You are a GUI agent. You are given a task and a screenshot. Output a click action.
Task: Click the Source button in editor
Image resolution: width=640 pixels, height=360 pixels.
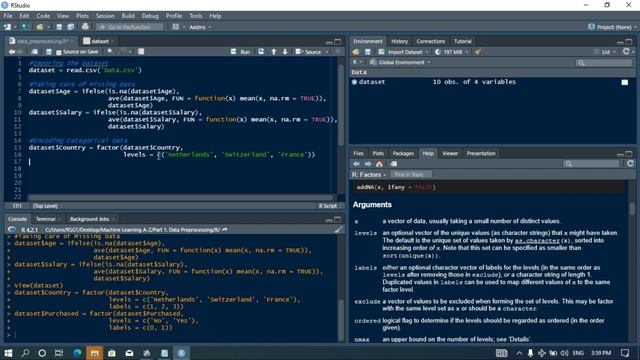309,52
